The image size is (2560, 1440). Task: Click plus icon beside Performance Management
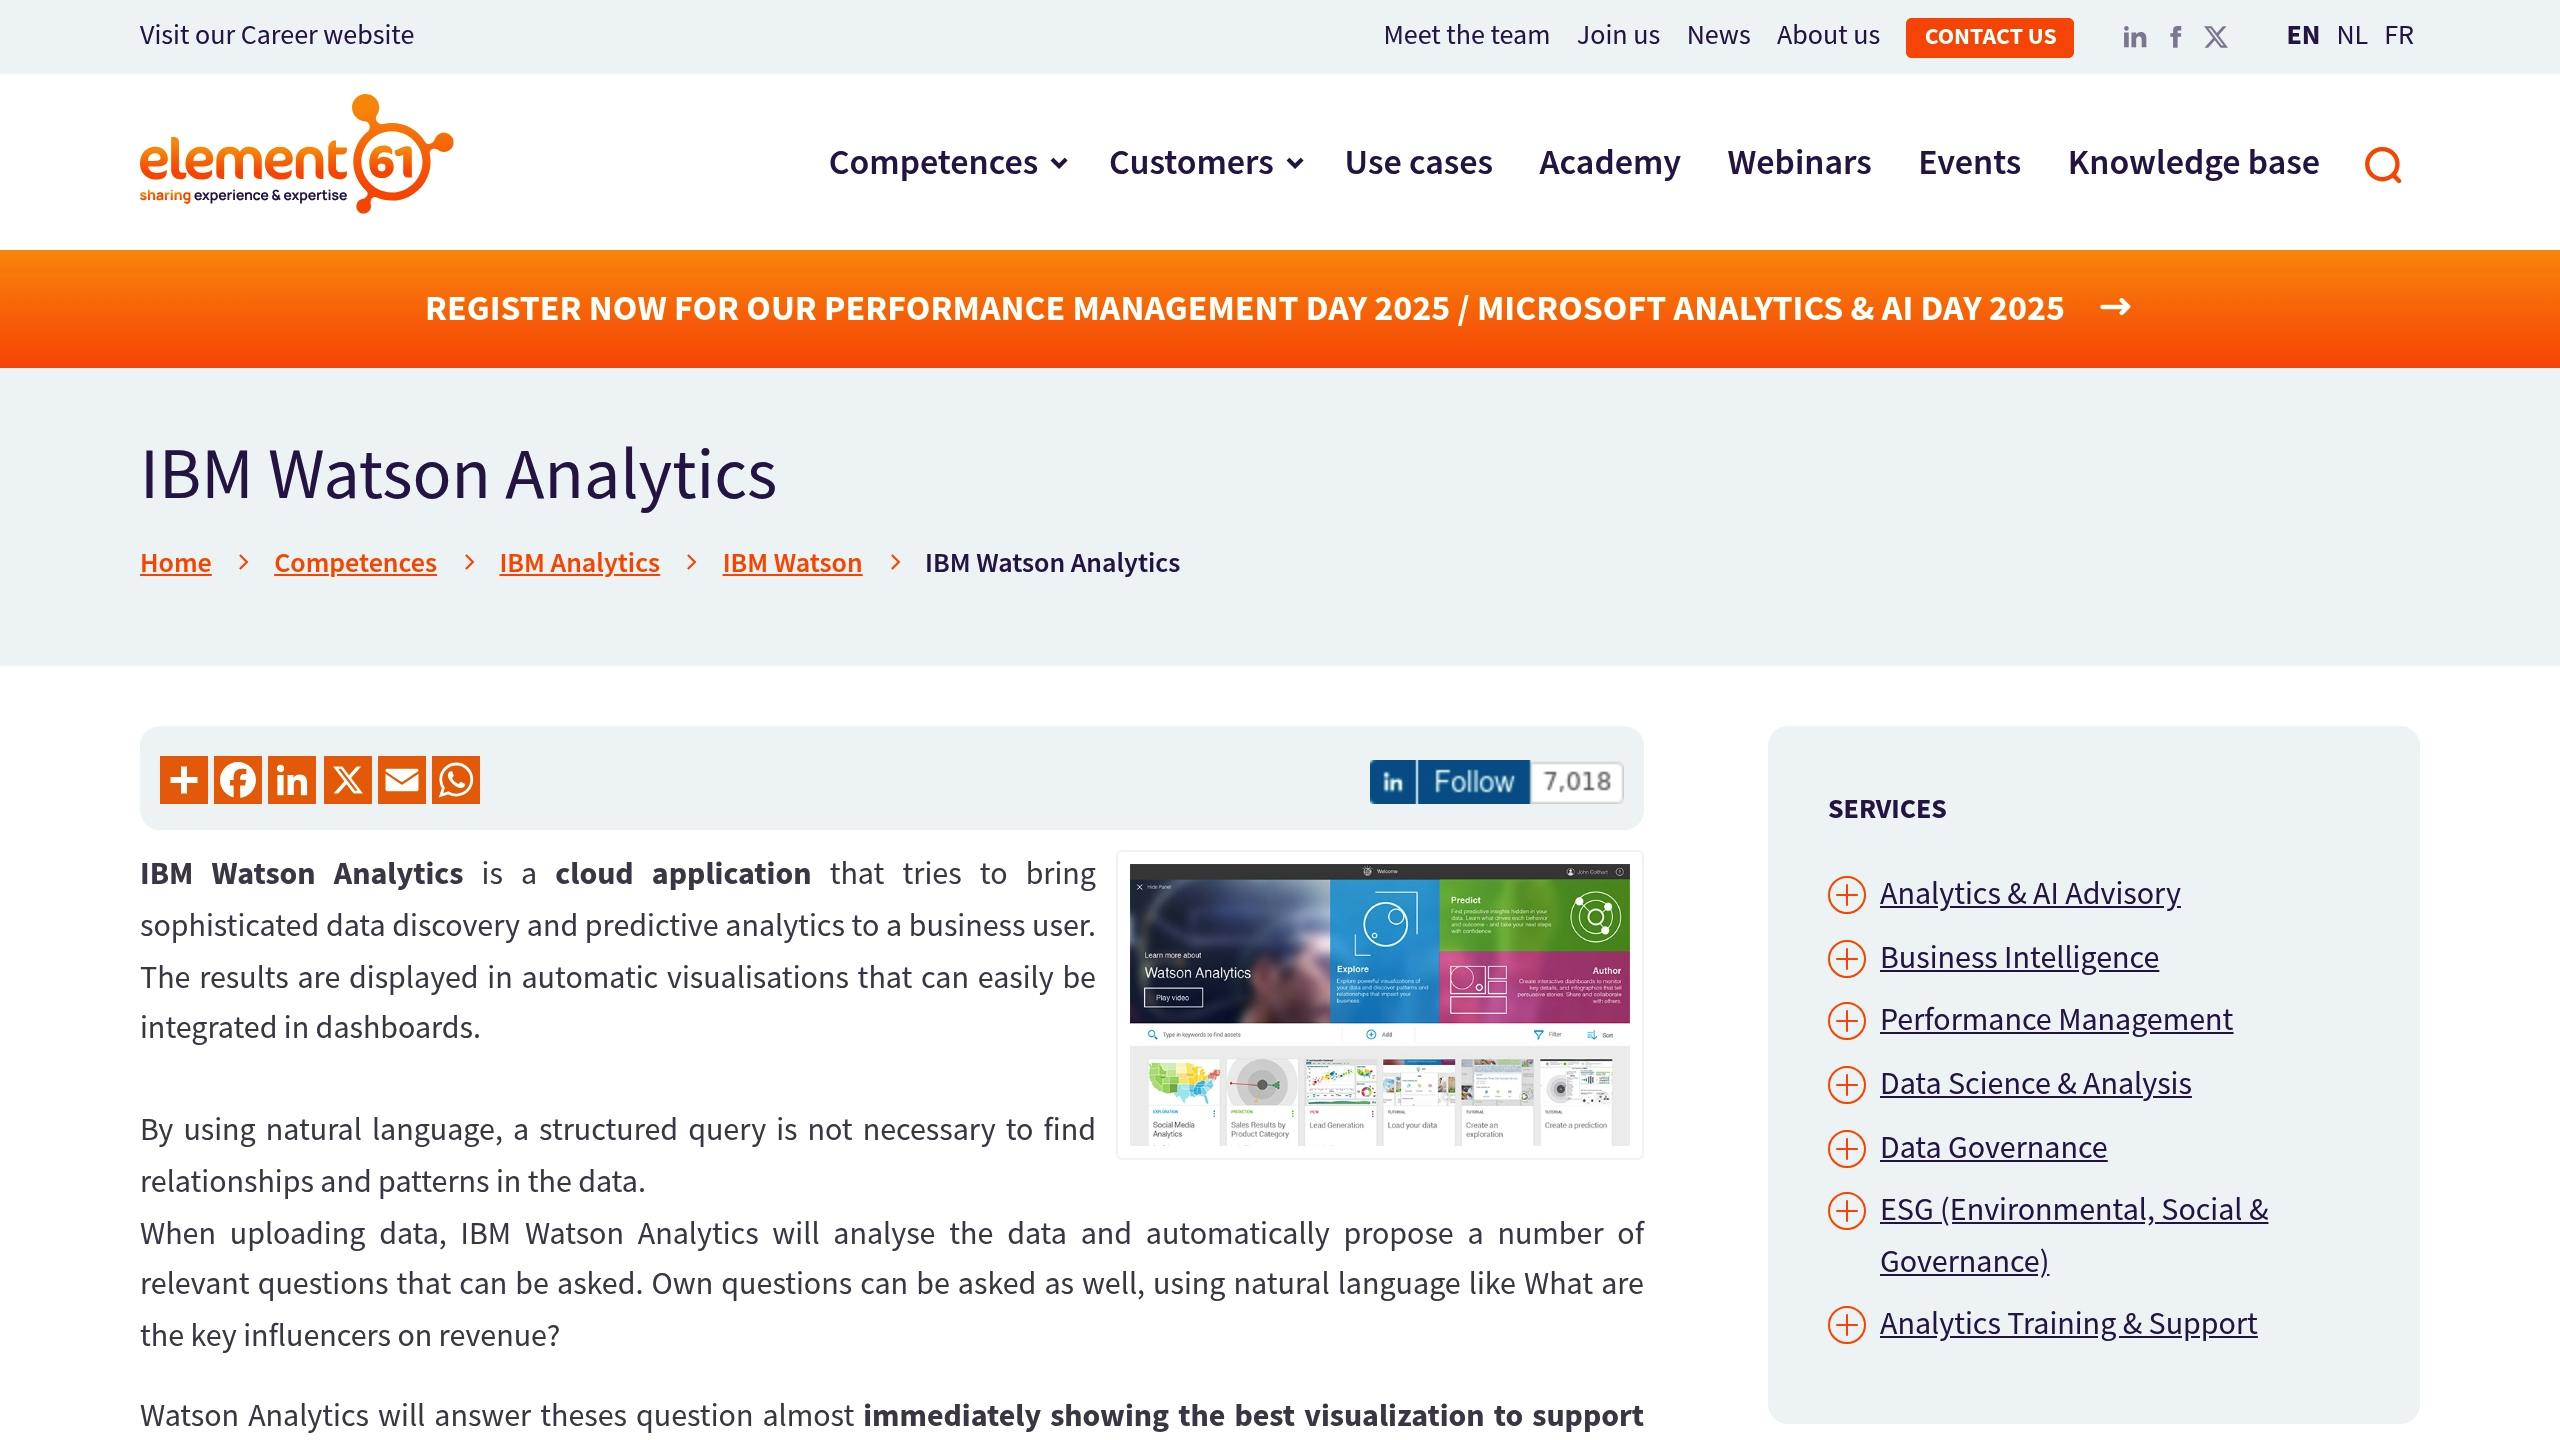coord(1847,1020)
